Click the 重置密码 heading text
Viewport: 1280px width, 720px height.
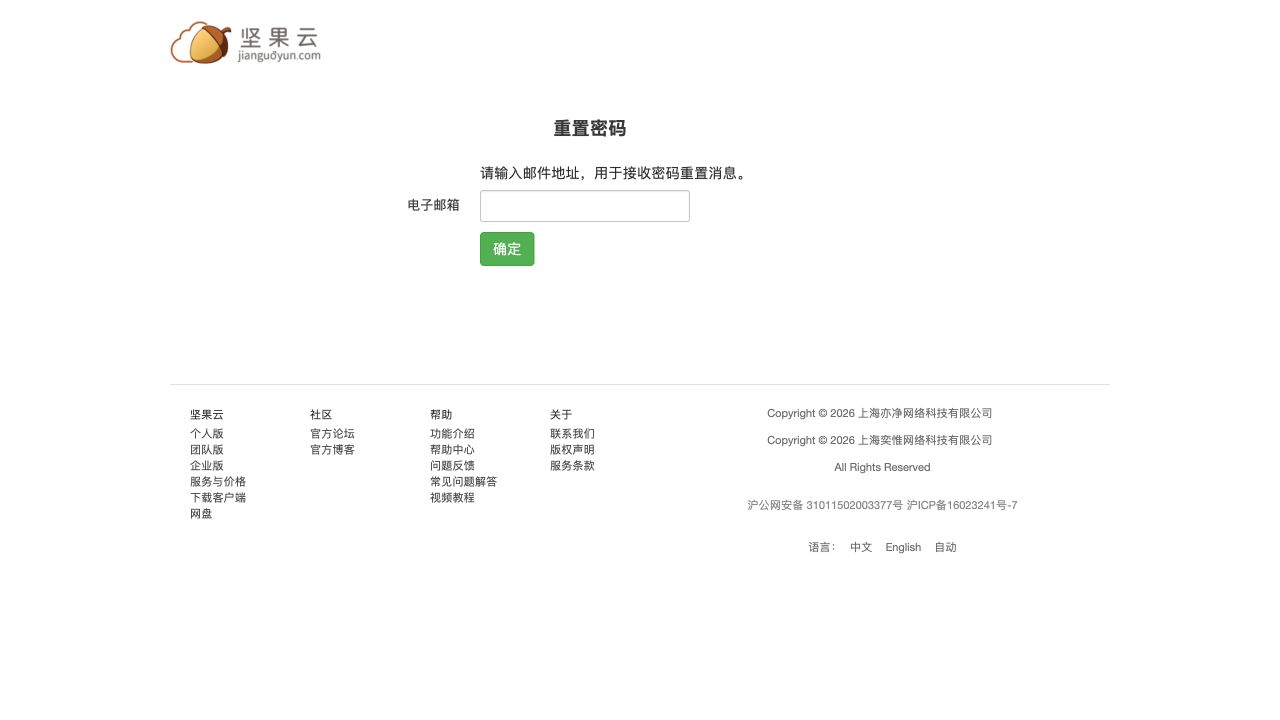pos(590,129)
